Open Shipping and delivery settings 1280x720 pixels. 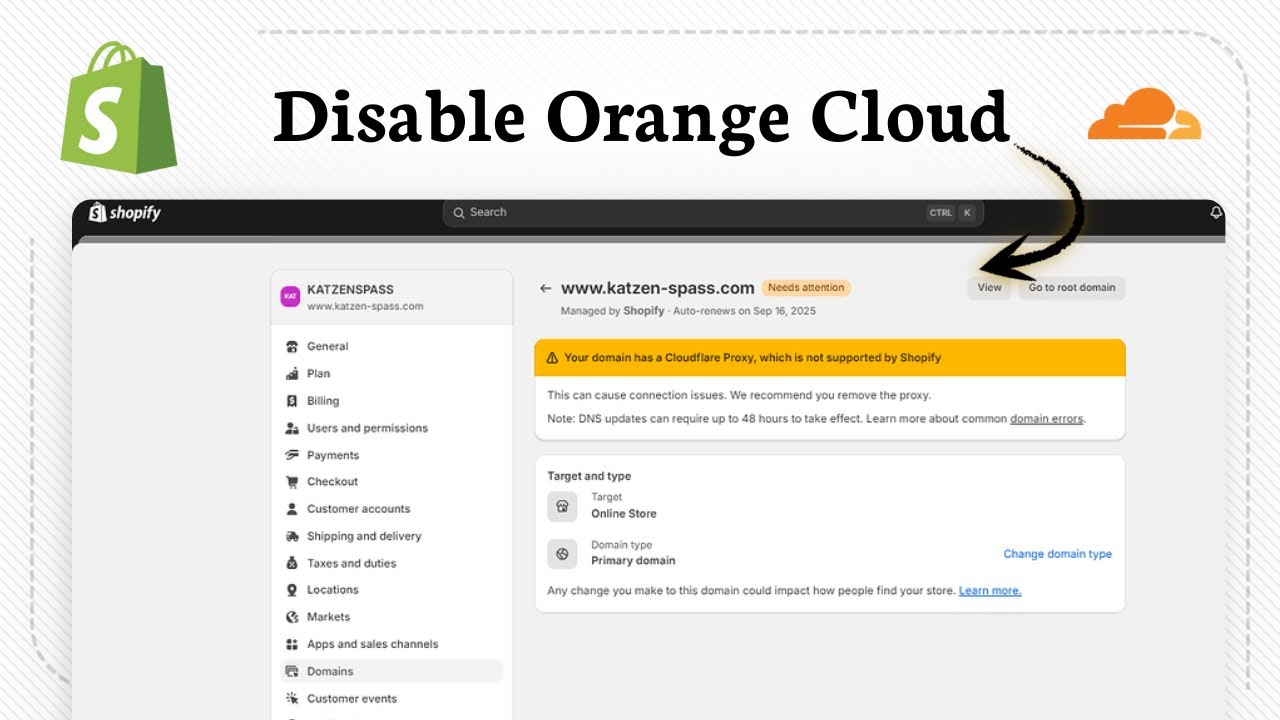392,536
